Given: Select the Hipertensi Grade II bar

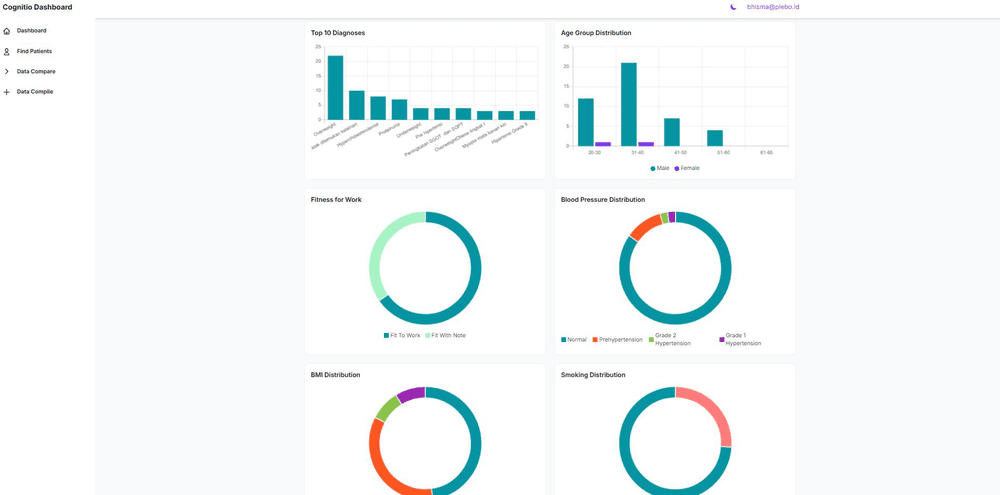Looking at the screenshot, I should 527,115.
